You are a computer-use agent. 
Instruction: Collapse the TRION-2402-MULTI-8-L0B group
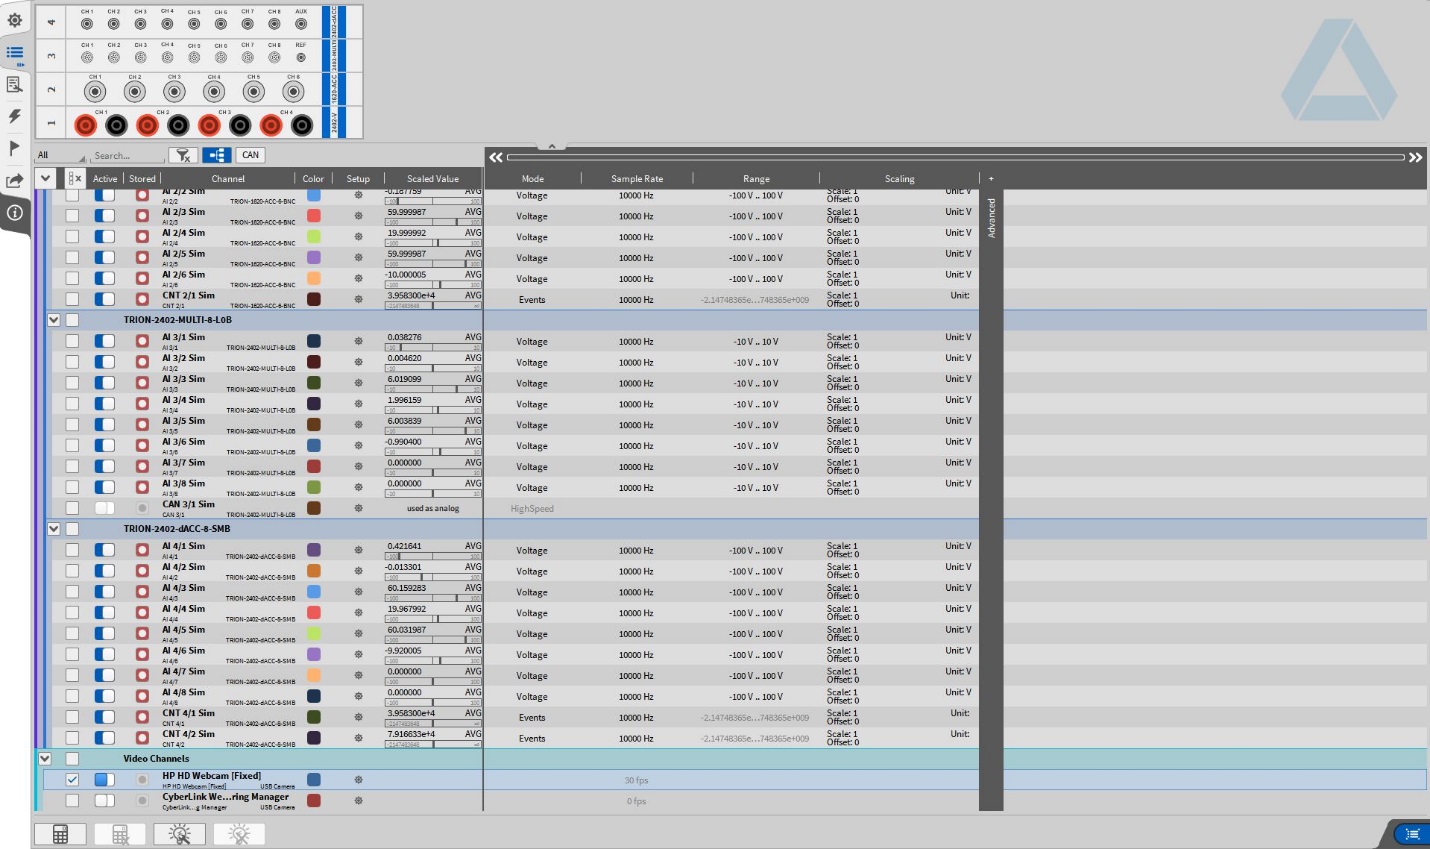point(54,320)
